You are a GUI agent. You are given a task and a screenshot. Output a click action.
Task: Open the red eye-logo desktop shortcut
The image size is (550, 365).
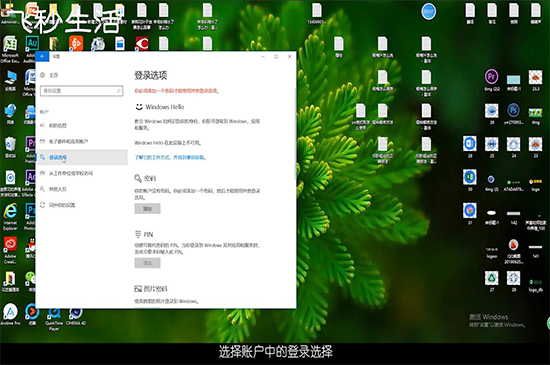point(142,43)
